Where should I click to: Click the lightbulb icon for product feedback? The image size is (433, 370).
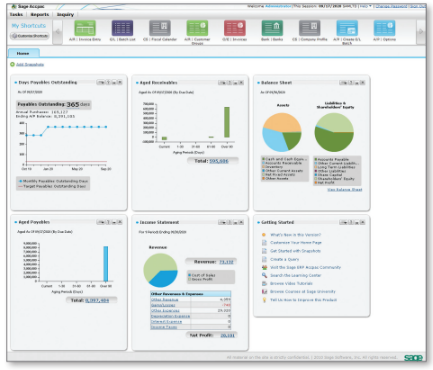click(264, 300)
